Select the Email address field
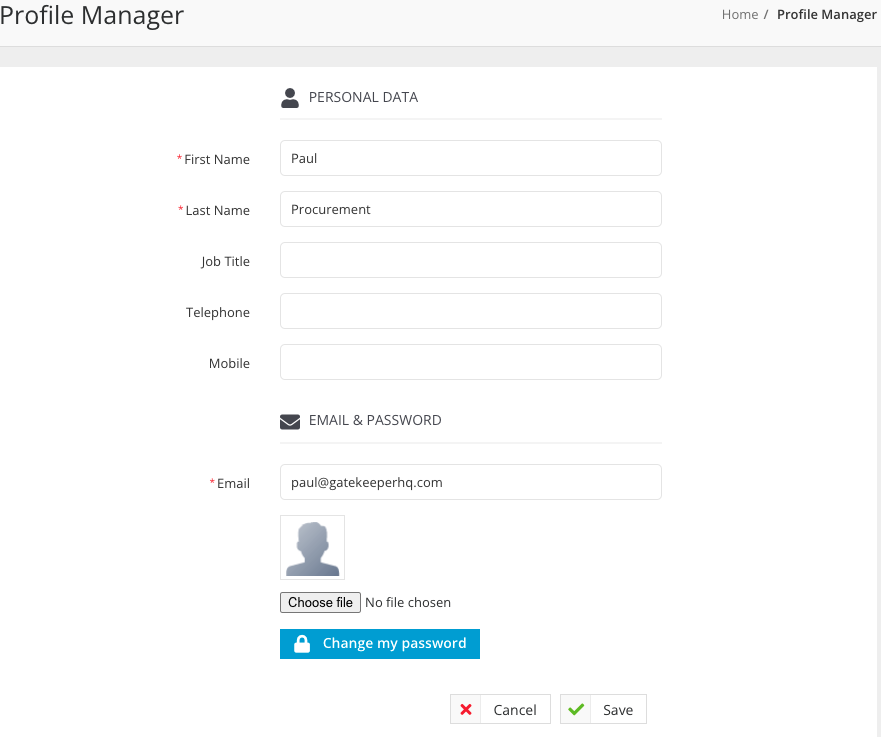The image size is (881, 737). (x=471, y=482)
